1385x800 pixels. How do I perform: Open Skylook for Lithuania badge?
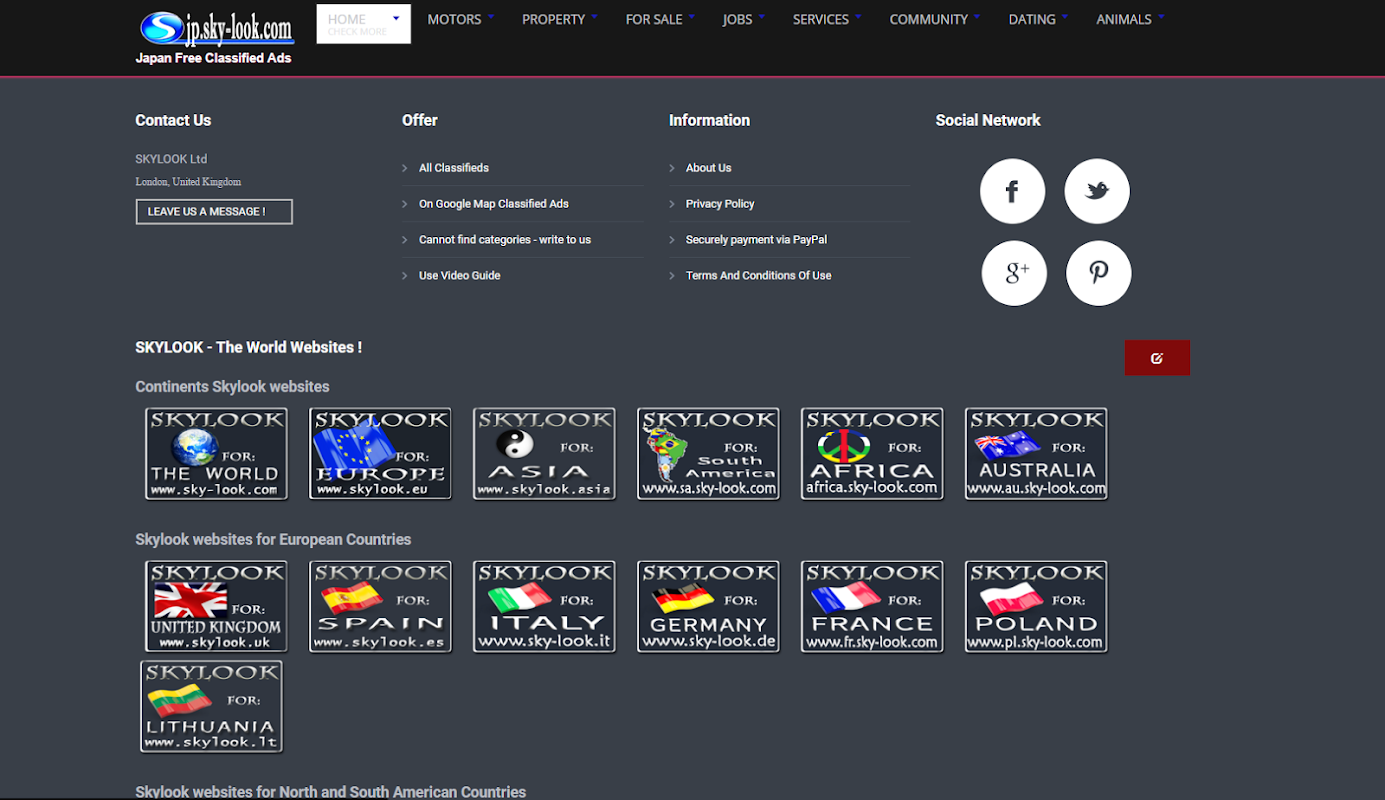pos(211,706)
